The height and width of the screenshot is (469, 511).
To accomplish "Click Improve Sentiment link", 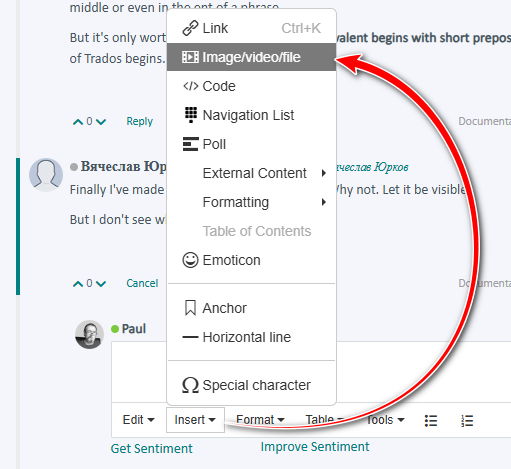I will coord(315,446).
